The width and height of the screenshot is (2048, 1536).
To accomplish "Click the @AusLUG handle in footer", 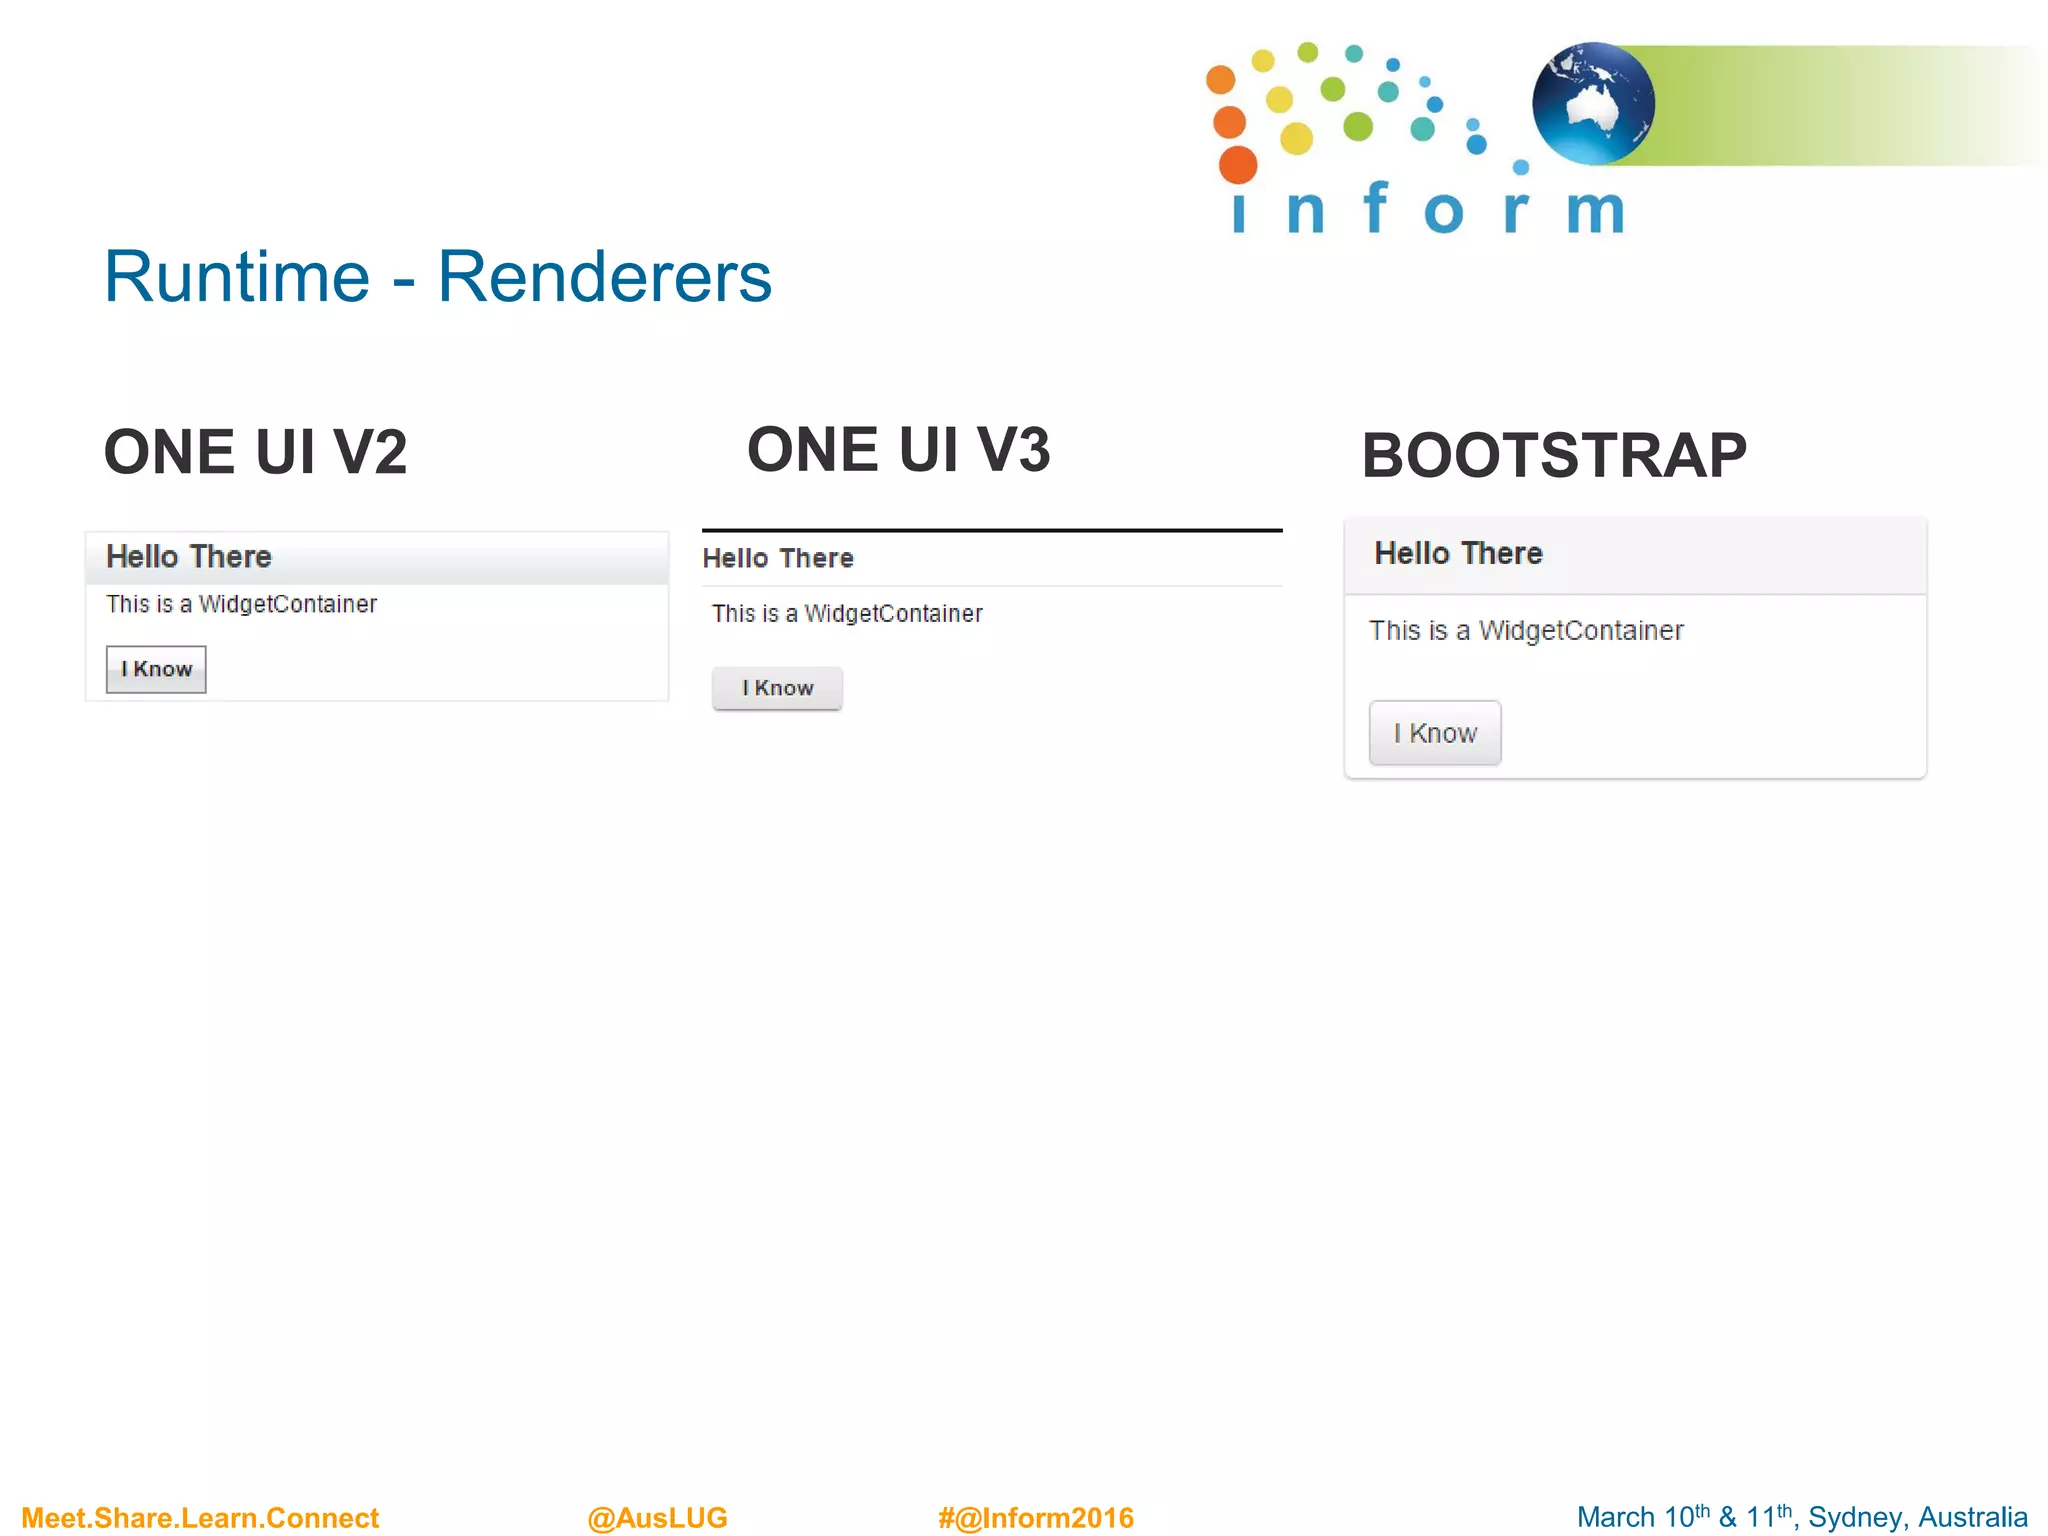I will click(x=657, y=1517).
